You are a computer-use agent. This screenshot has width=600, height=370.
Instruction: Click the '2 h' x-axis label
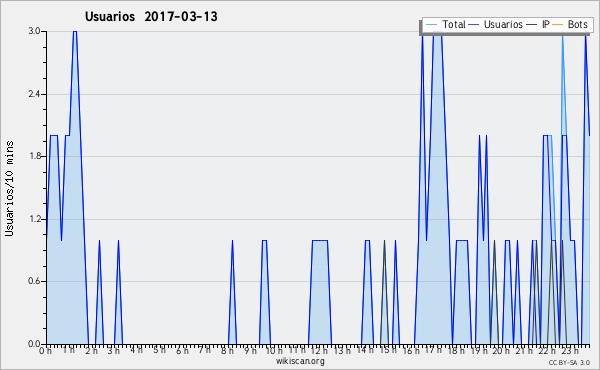click(x=91, y=351)
